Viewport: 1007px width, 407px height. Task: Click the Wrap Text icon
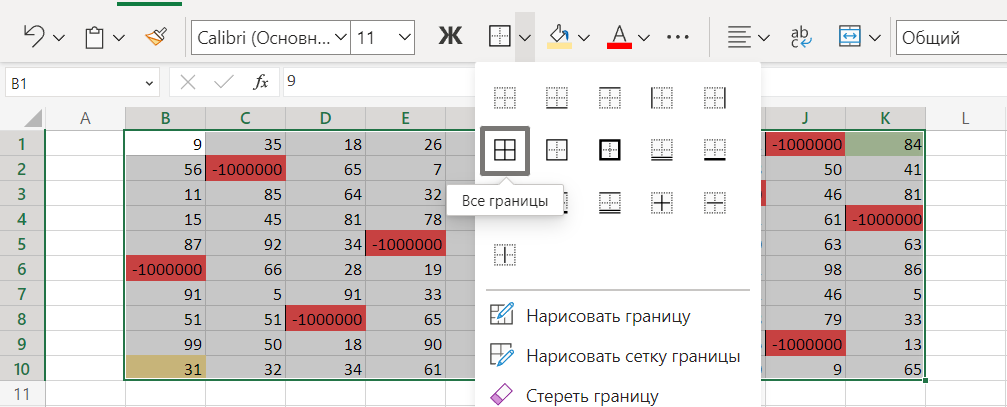pos(802,38)
